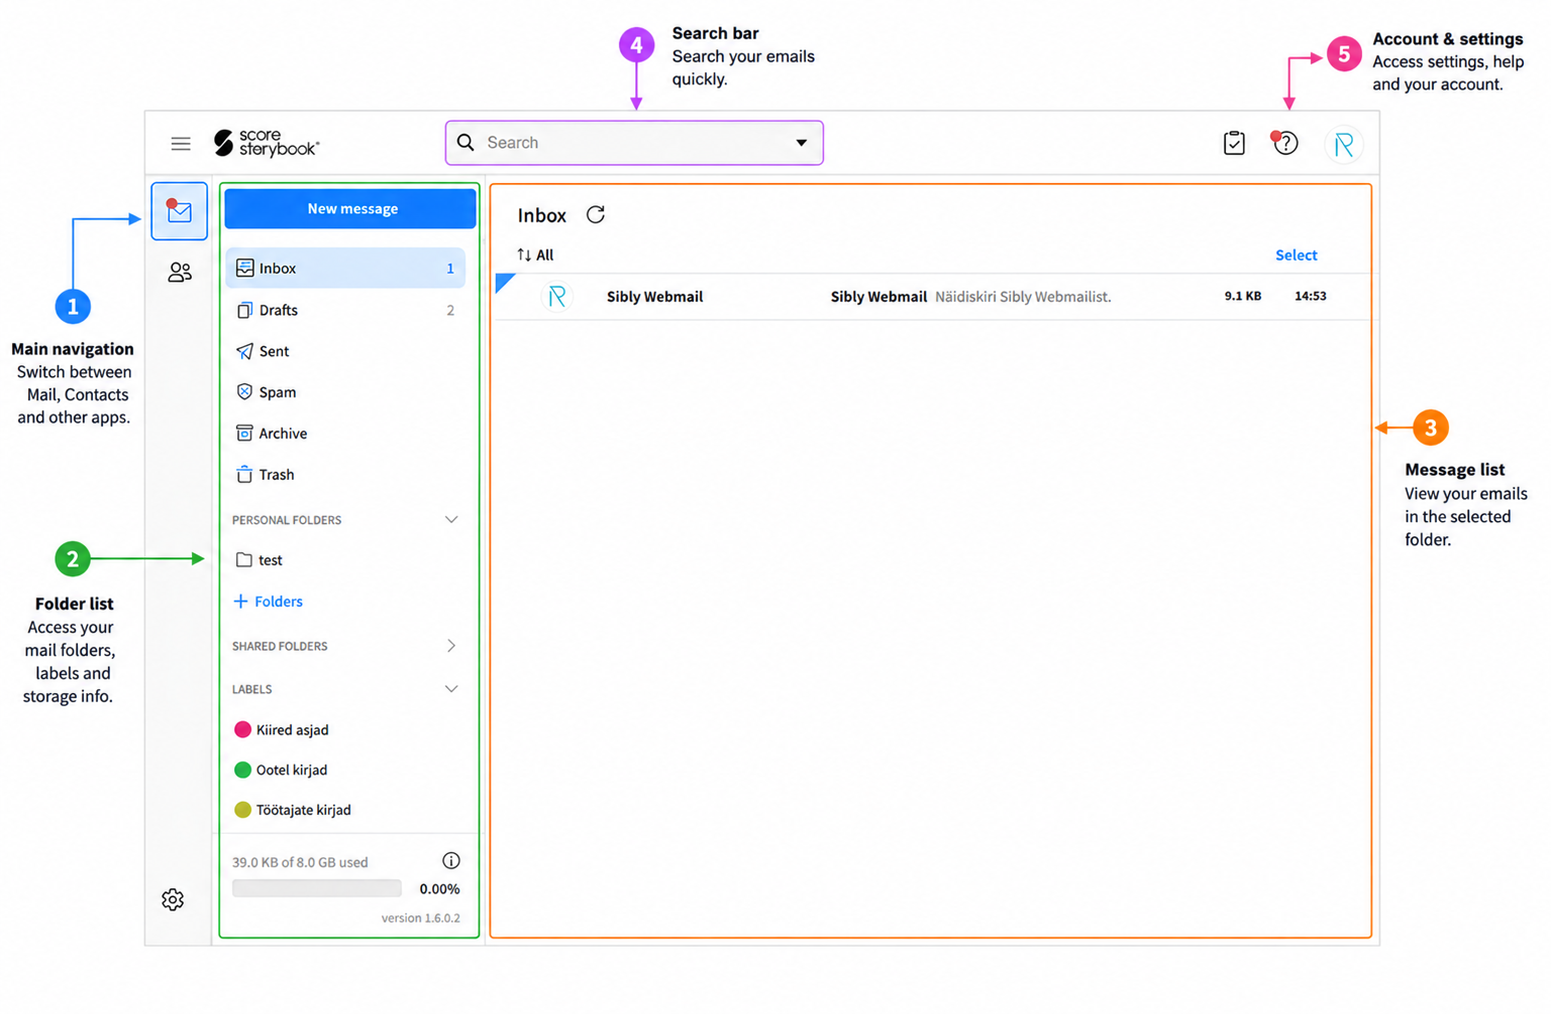
Task: Click the Drafts count 2
Action: [450, 310]
